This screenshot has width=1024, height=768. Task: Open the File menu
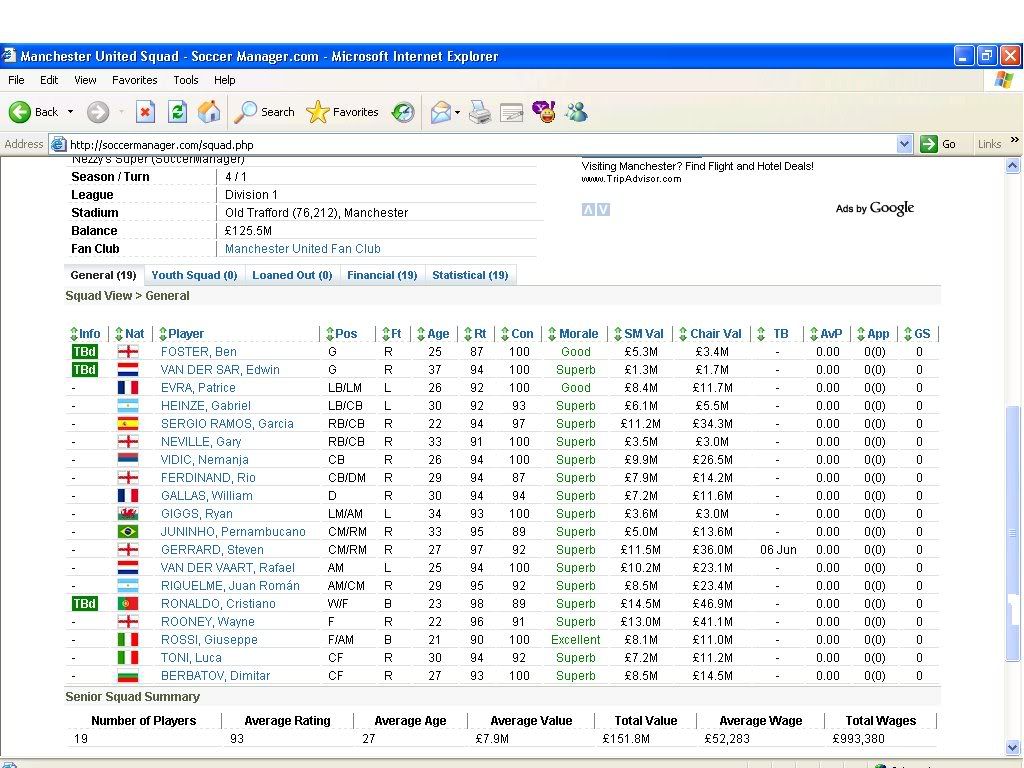click(16, 80)
